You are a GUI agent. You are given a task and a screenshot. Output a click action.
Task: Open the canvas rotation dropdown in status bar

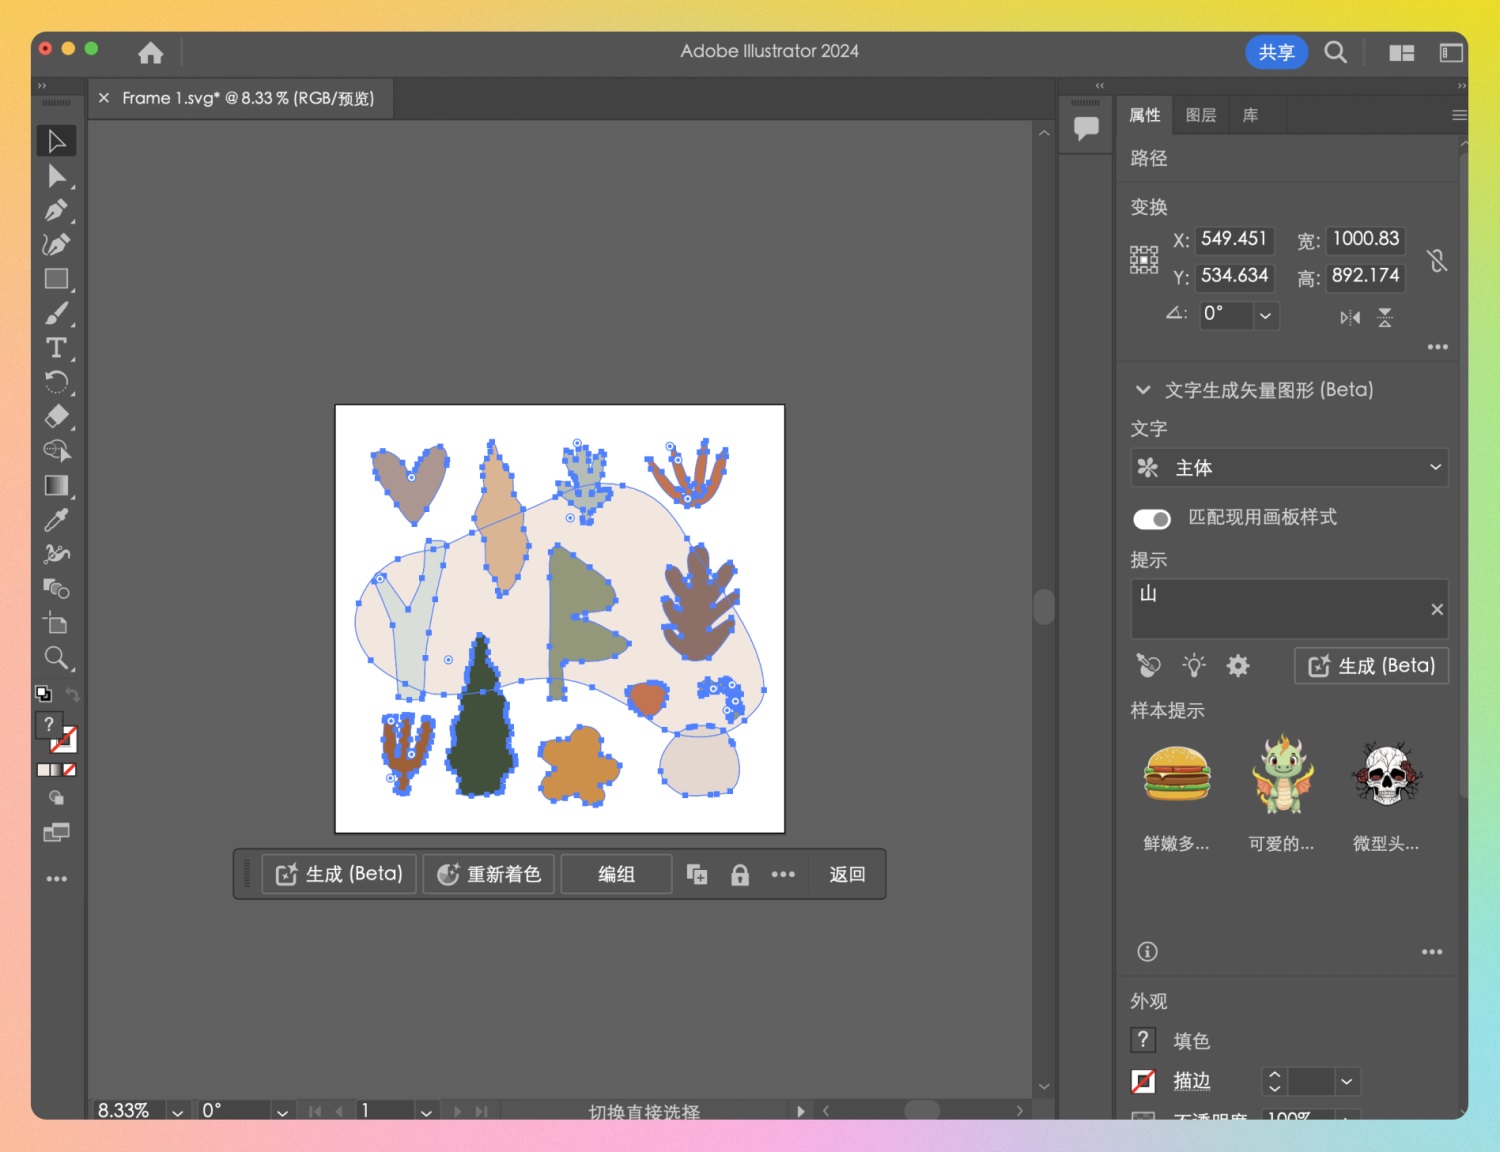pos(282,1111)
